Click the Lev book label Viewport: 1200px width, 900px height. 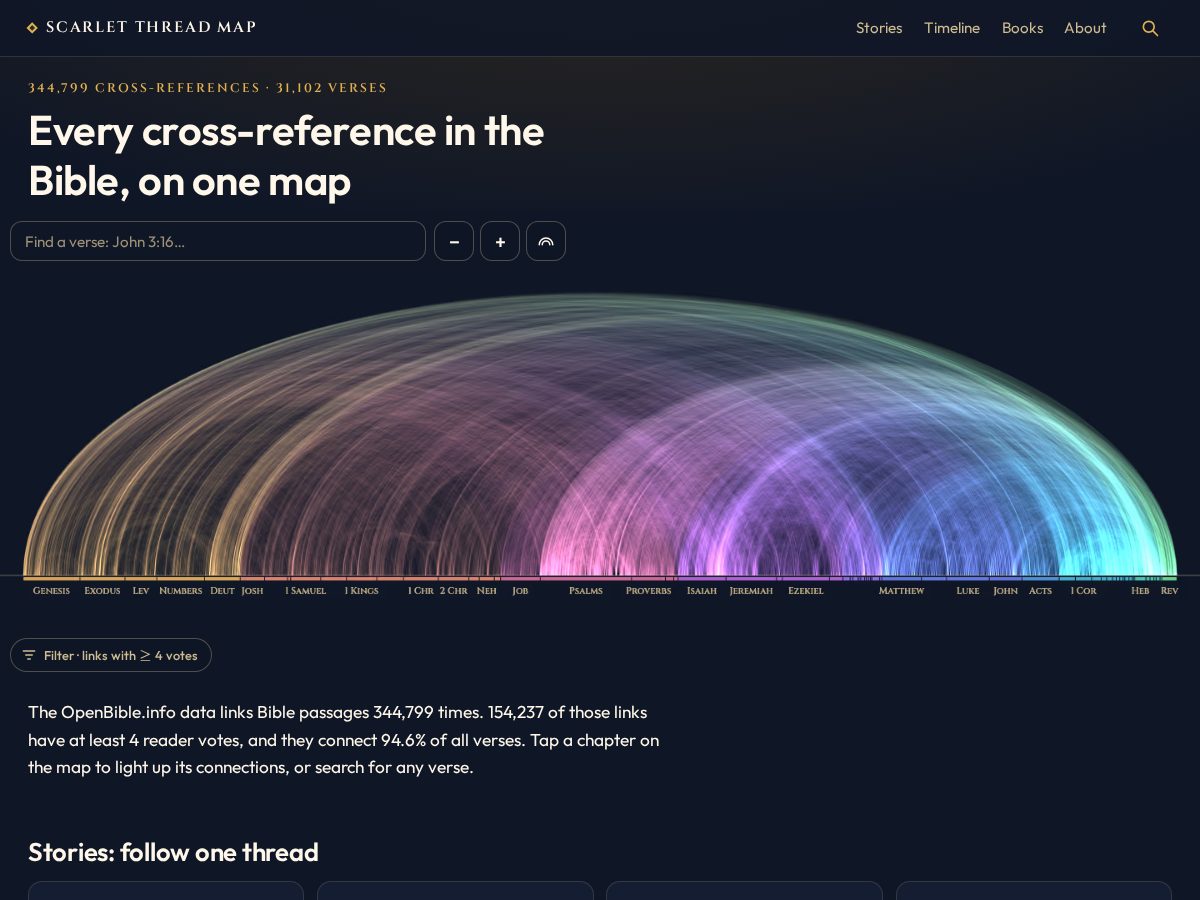(x=140, y=591)
